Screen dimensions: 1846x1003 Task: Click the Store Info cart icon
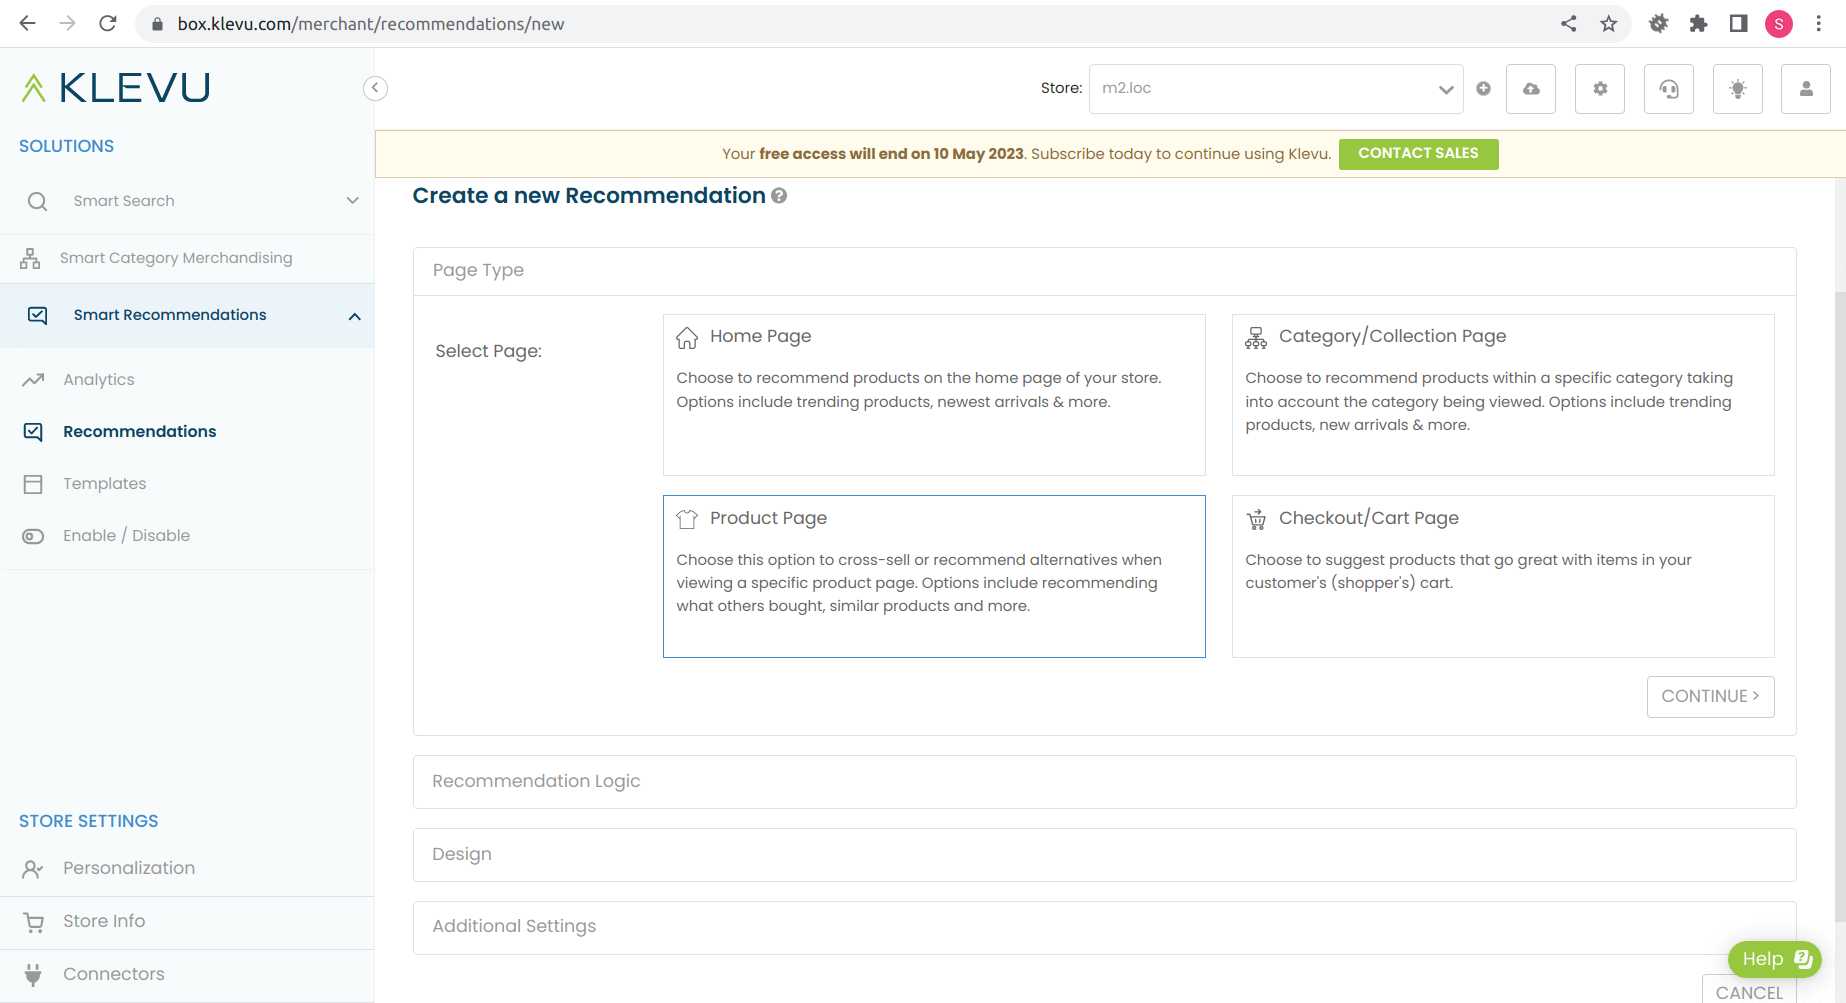coord(33,922)
